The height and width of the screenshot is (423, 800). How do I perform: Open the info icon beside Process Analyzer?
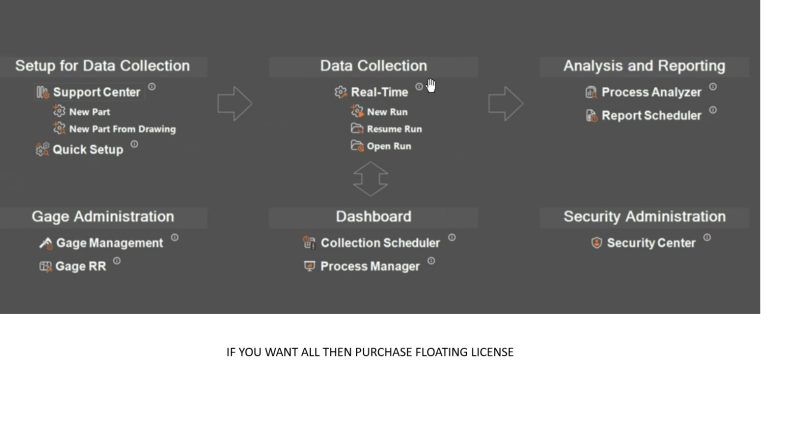coord(713,87)
